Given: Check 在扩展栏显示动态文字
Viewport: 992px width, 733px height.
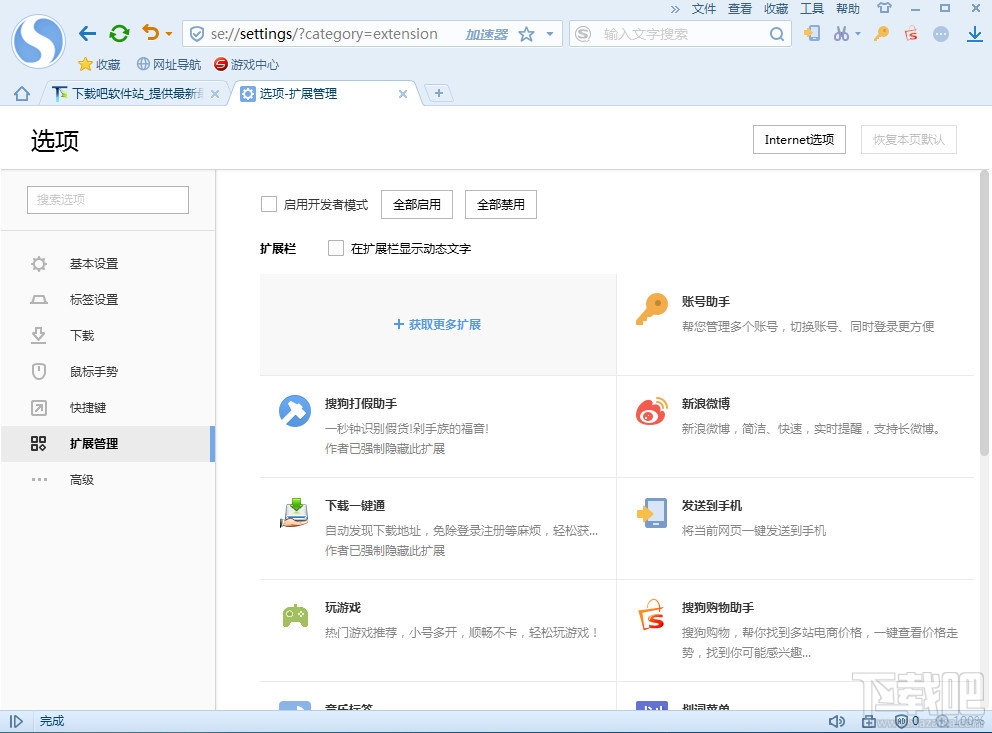Looking at the screenshot, I should [336, 249].
